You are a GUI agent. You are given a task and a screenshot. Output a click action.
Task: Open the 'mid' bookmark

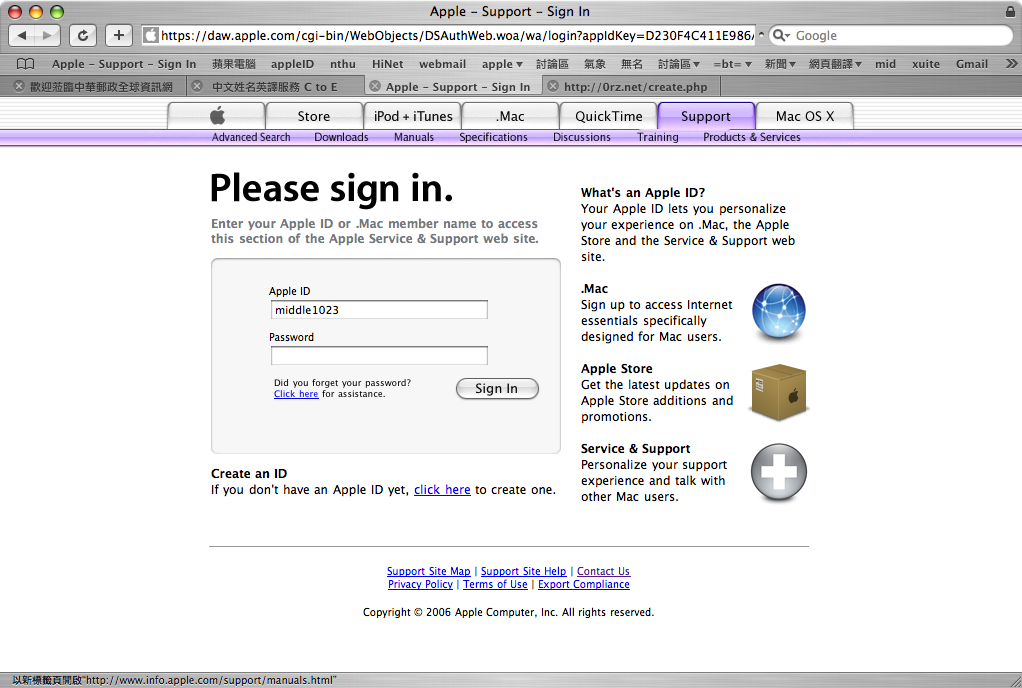point(885,64)
